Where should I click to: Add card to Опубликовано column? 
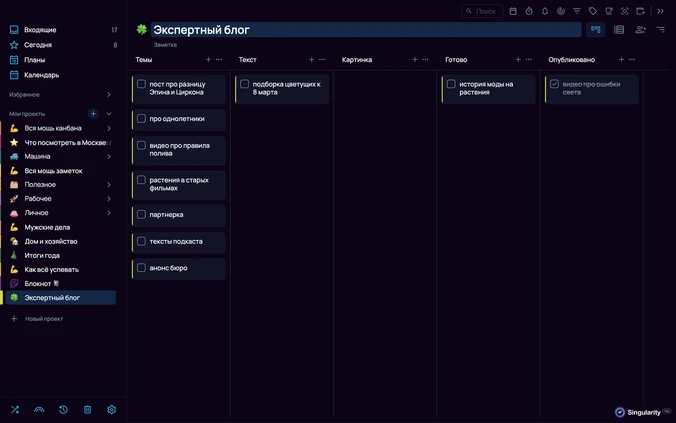click(x=621, y=60)
